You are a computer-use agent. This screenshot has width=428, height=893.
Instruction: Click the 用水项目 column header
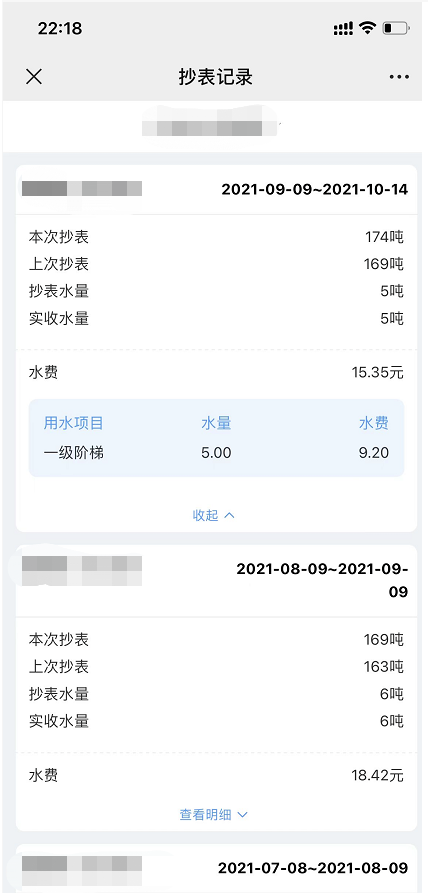(x=73, y=423)
